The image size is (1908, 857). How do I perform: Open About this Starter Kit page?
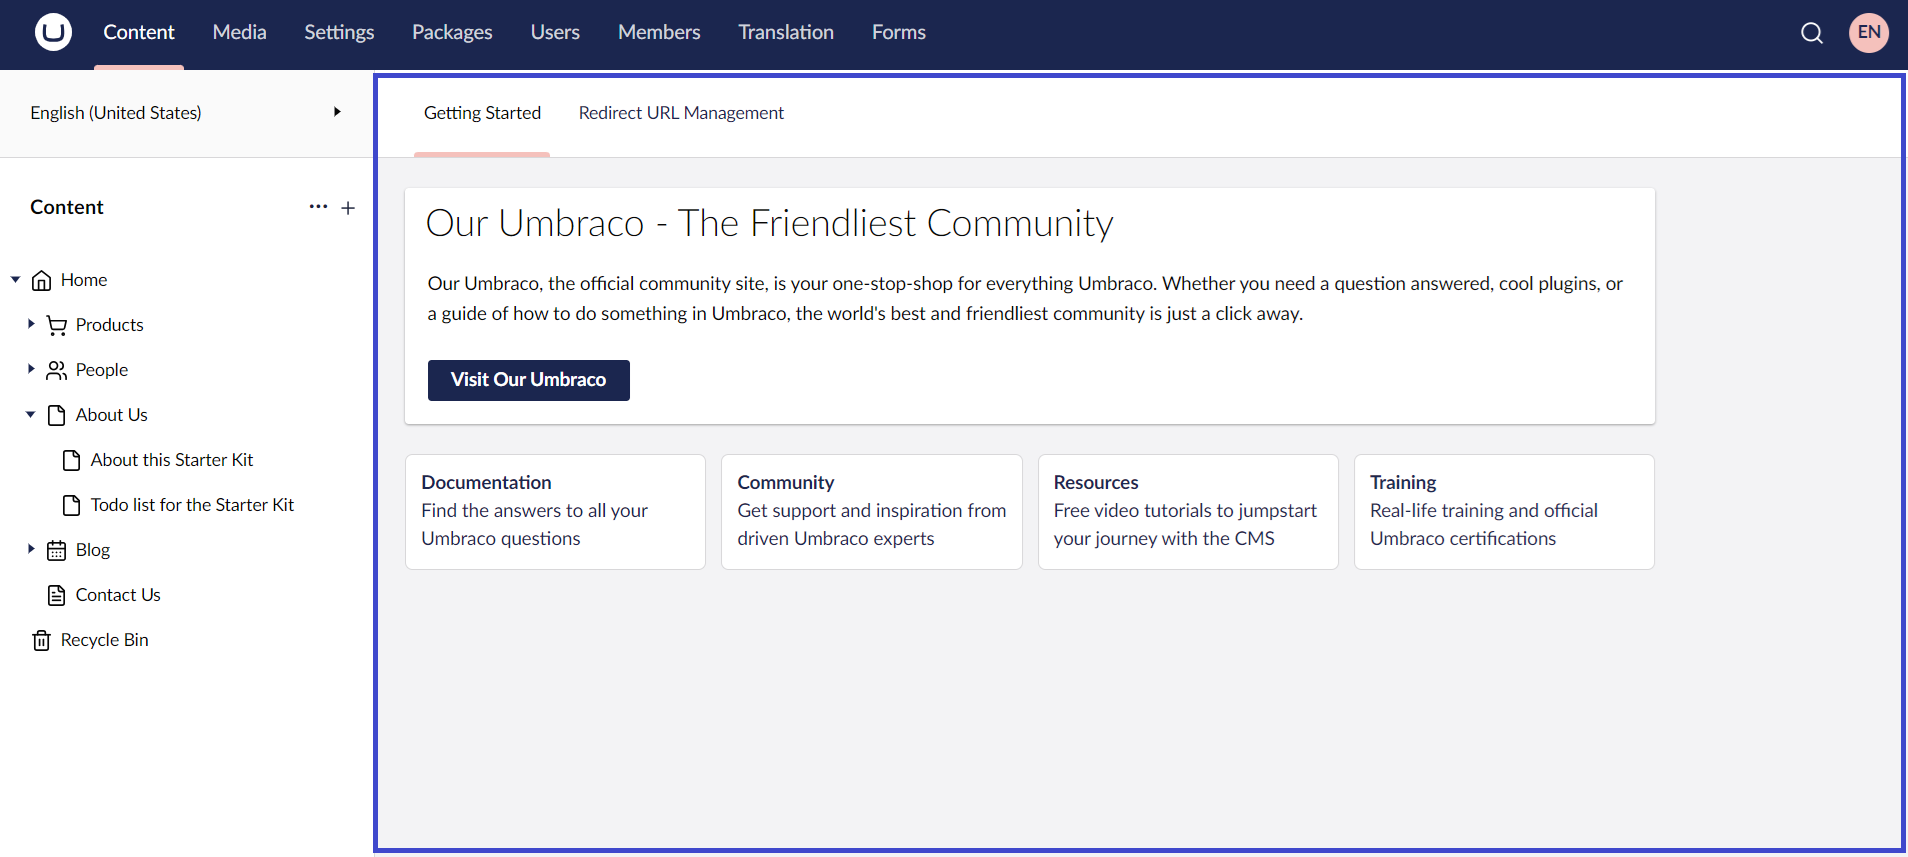(x=172, y=460)
